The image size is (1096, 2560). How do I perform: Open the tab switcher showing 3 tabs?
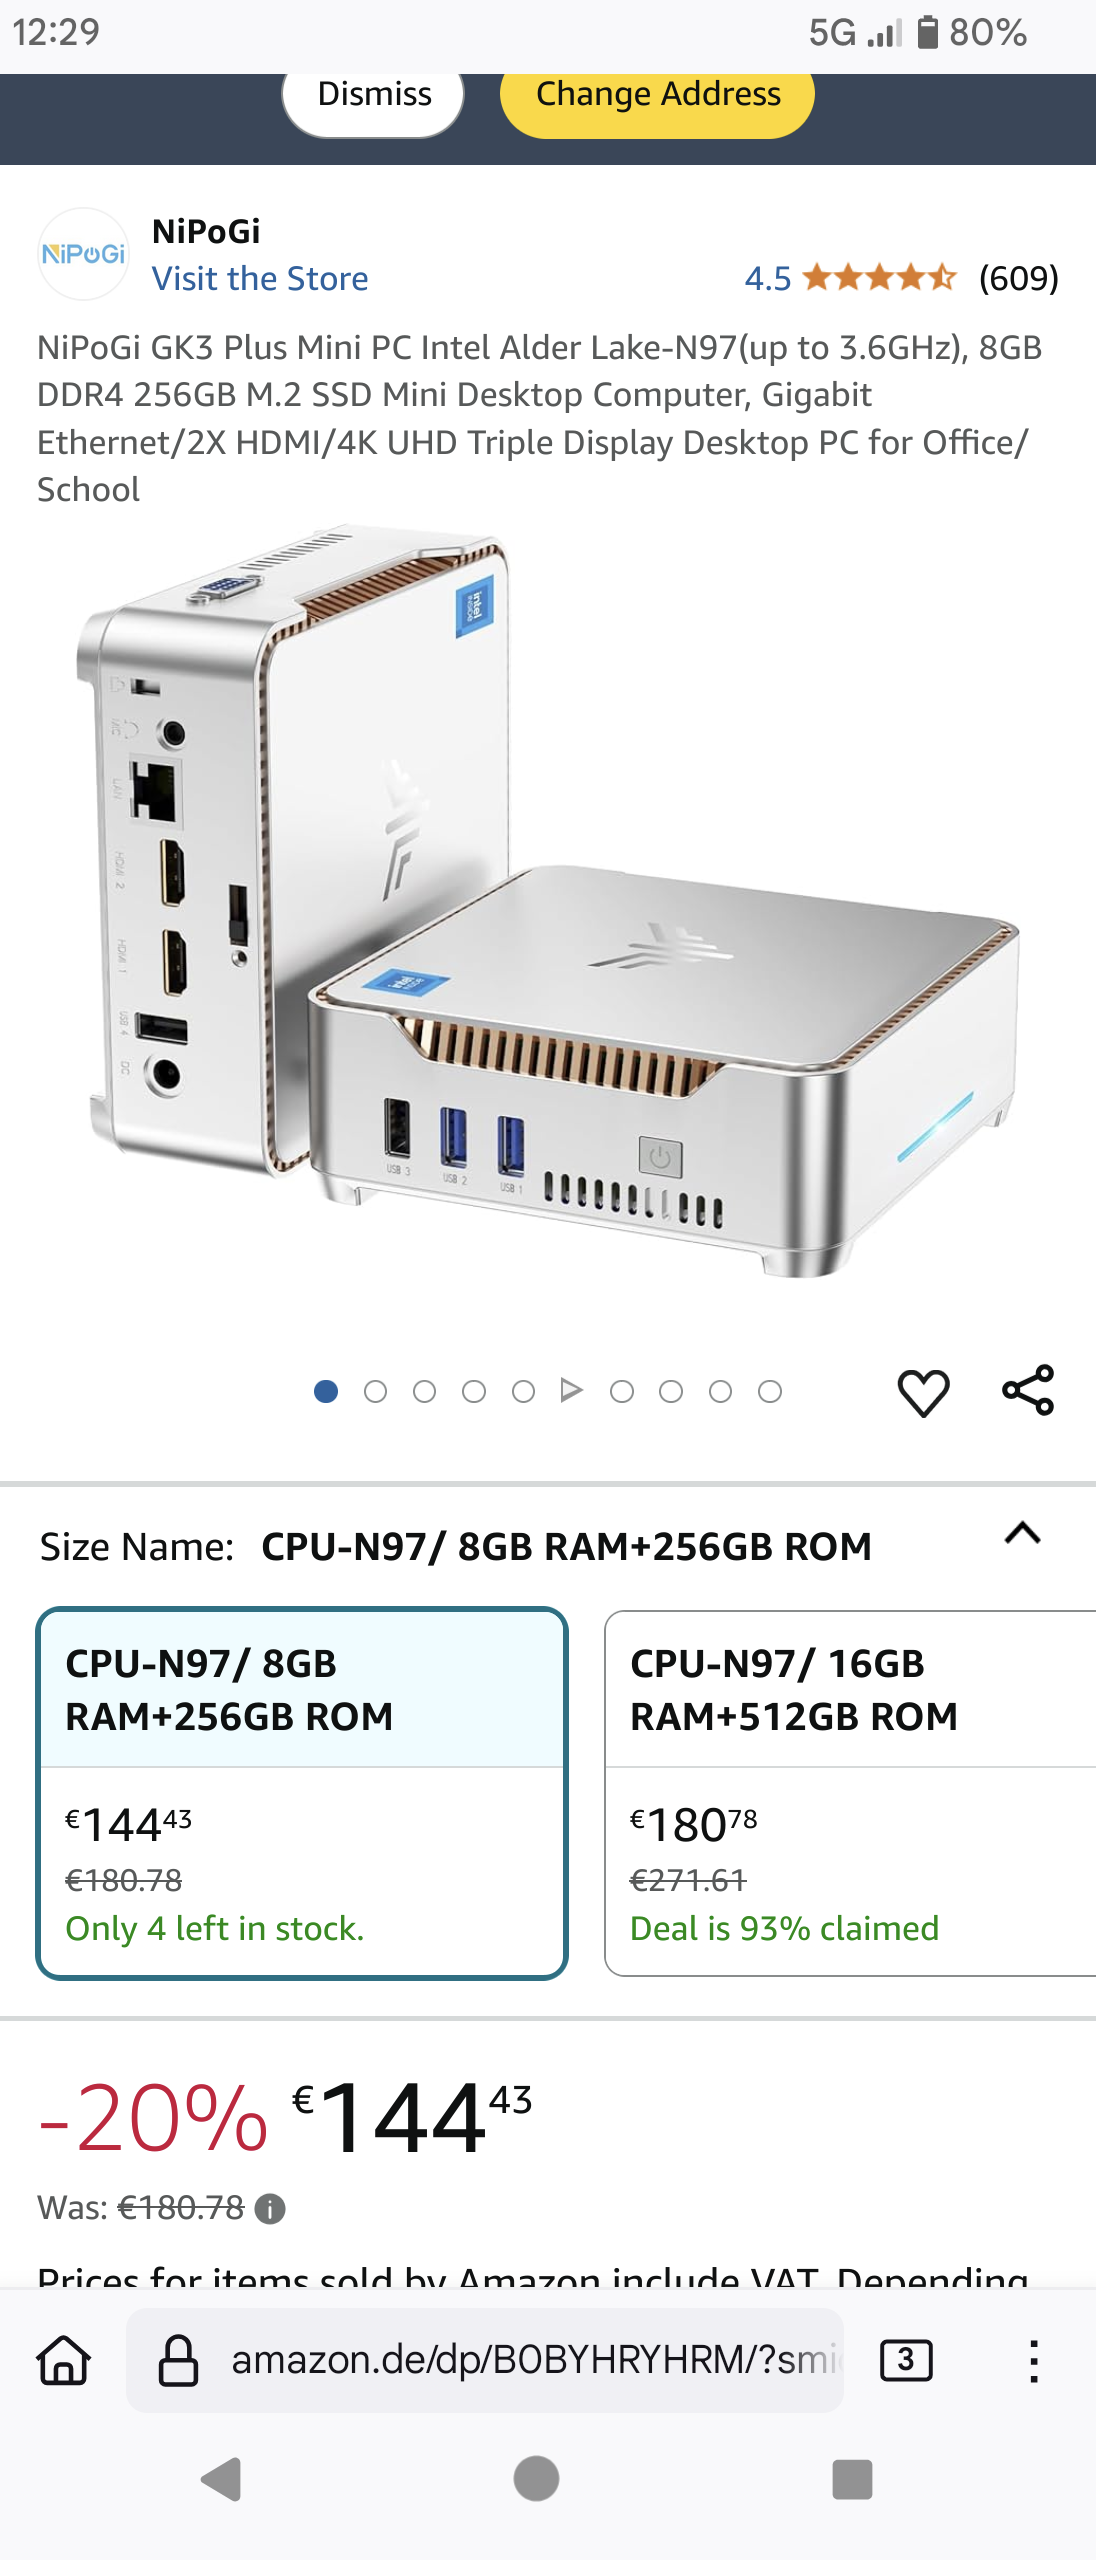[x=906, y=2360]
